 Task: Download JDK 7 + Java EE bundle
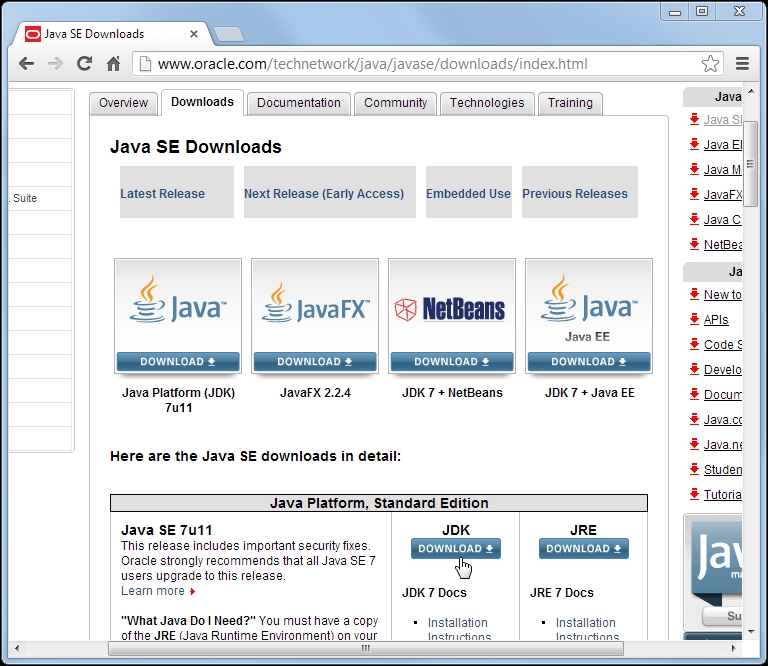pyautogui.click(x=589, y=362)
